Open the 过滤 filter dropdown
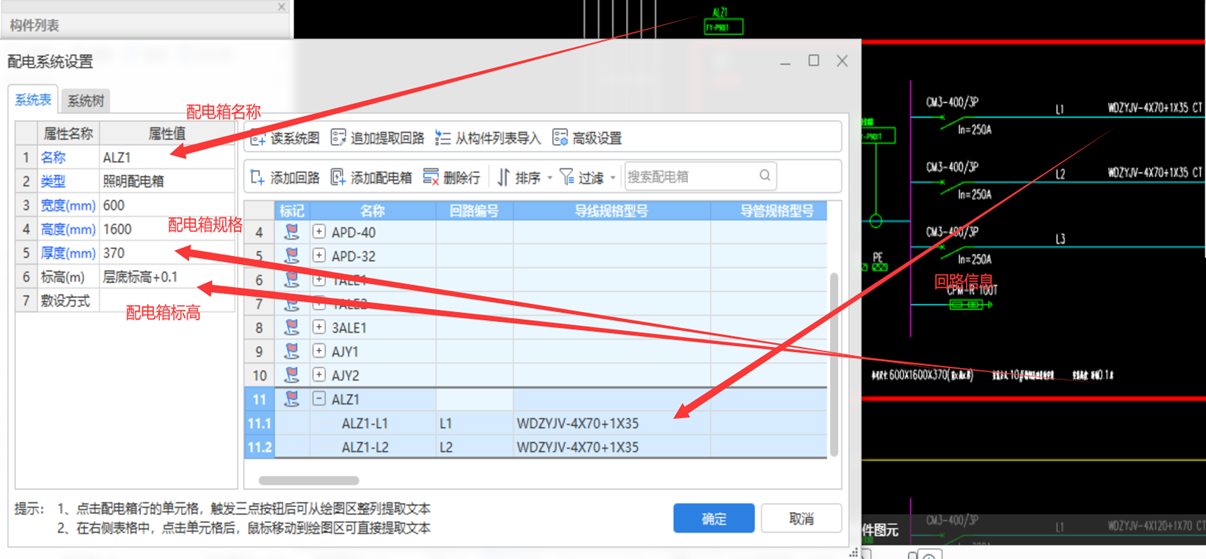The height and width of the screenshot is (559, 1206). [587, 177]
